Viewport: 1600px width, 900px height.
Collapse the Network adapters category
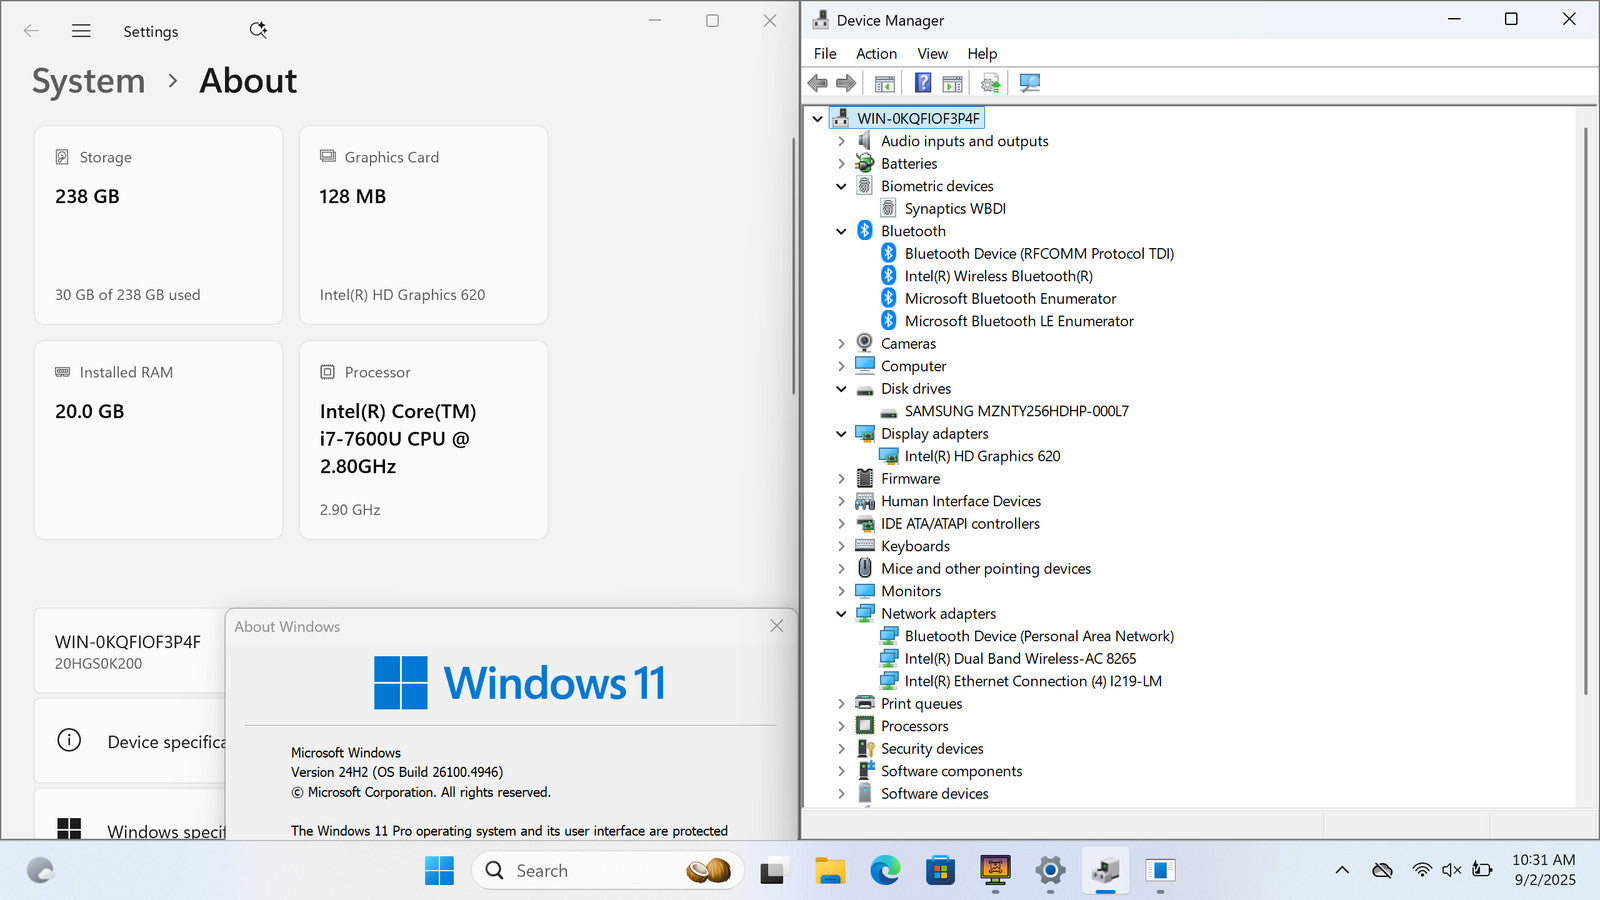pos(841,614)
